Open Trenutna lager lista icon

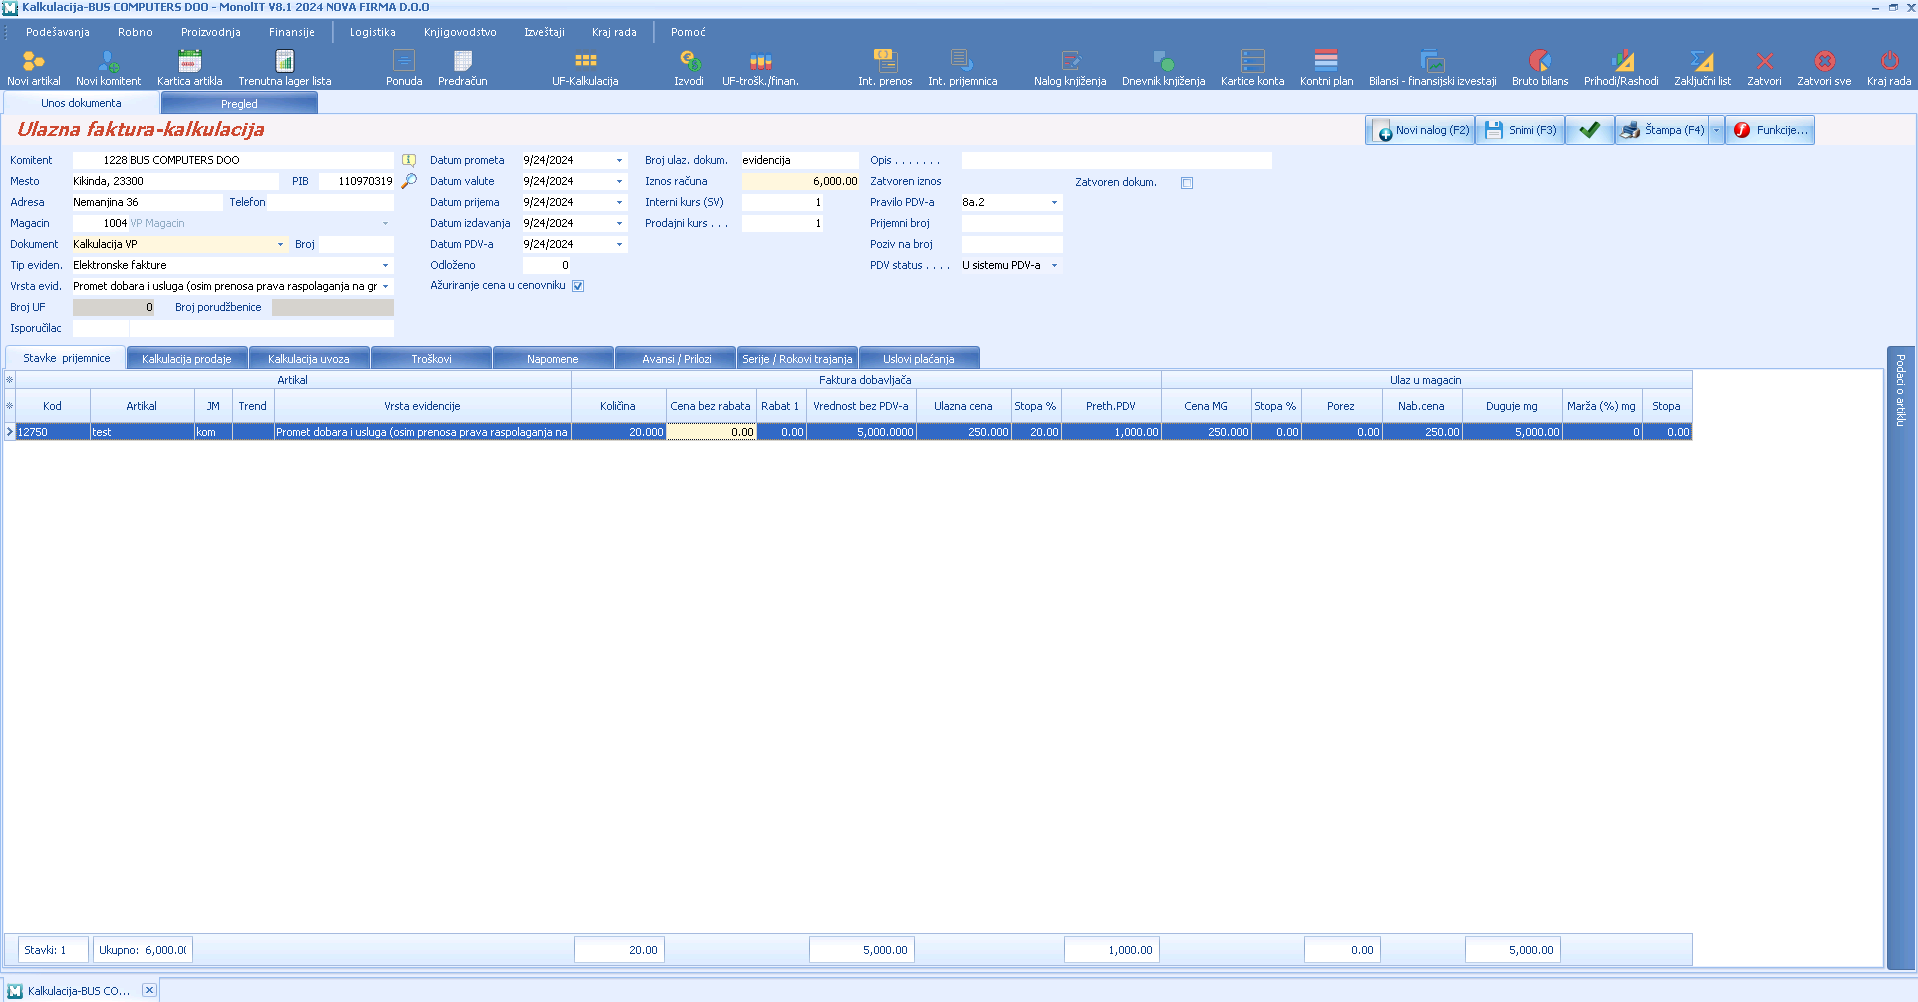click(285, 68)
